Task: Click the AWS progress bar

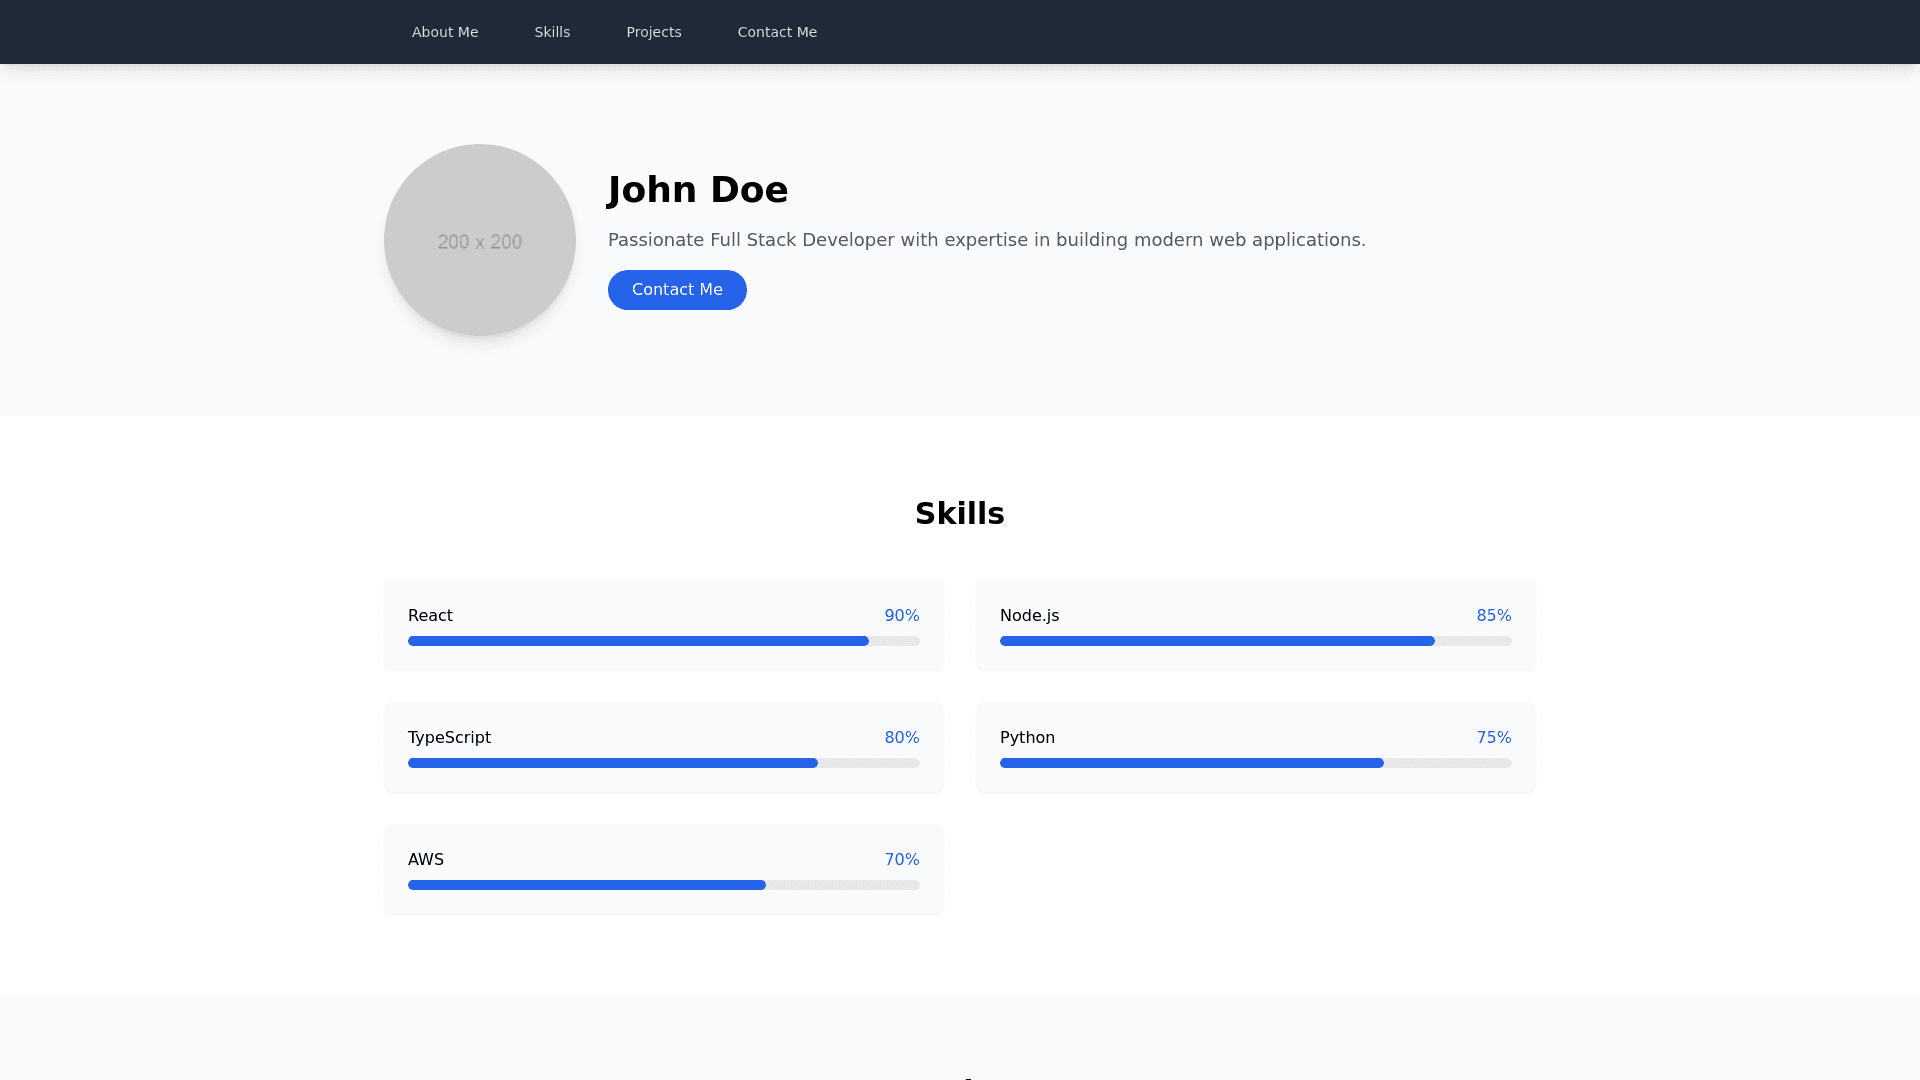Action: (x=663, y=885)
